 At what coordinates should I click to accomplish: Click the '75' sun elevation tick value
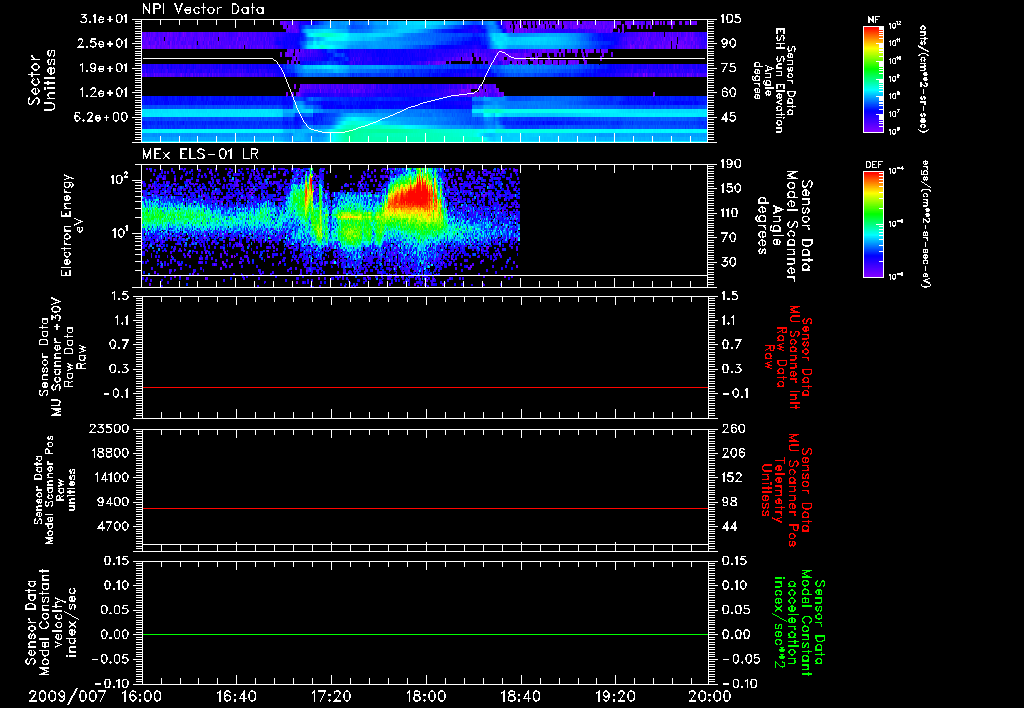(x=728, y=68)
